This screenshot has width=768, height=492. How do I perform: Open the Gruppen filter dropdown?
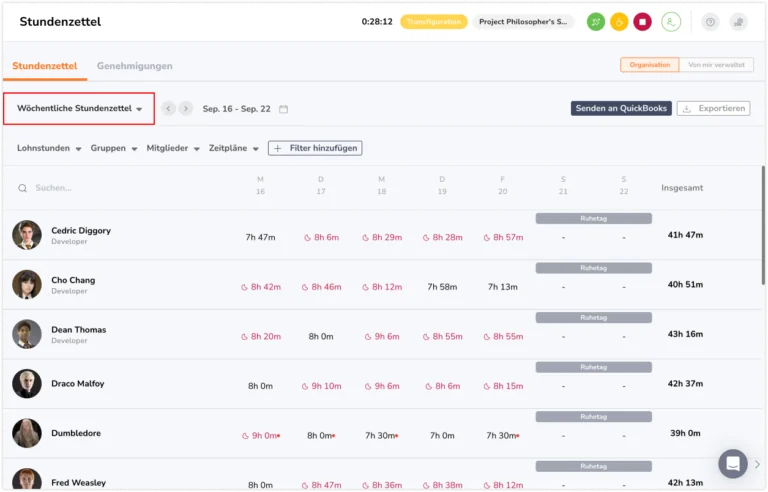[x=114, y=148]
